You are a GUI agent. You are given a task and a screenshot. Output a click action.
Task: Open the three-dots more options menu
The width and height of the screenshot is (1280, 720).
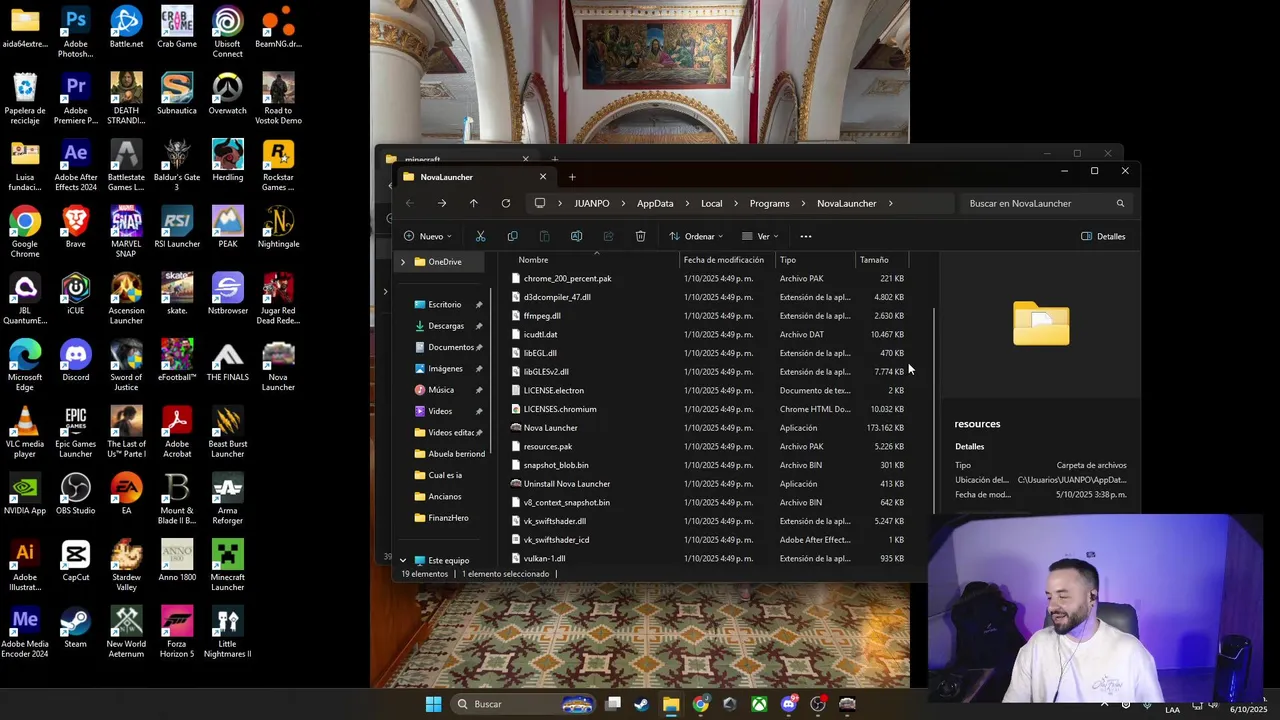pyautogui.click(x=806, y=236)
